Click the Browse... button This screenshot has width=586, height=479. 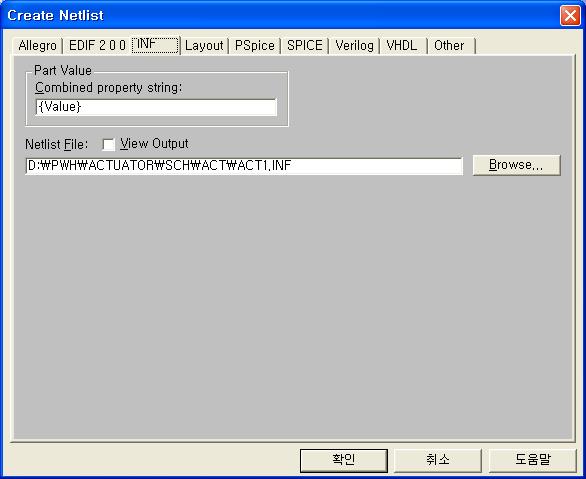pos(516,165)
